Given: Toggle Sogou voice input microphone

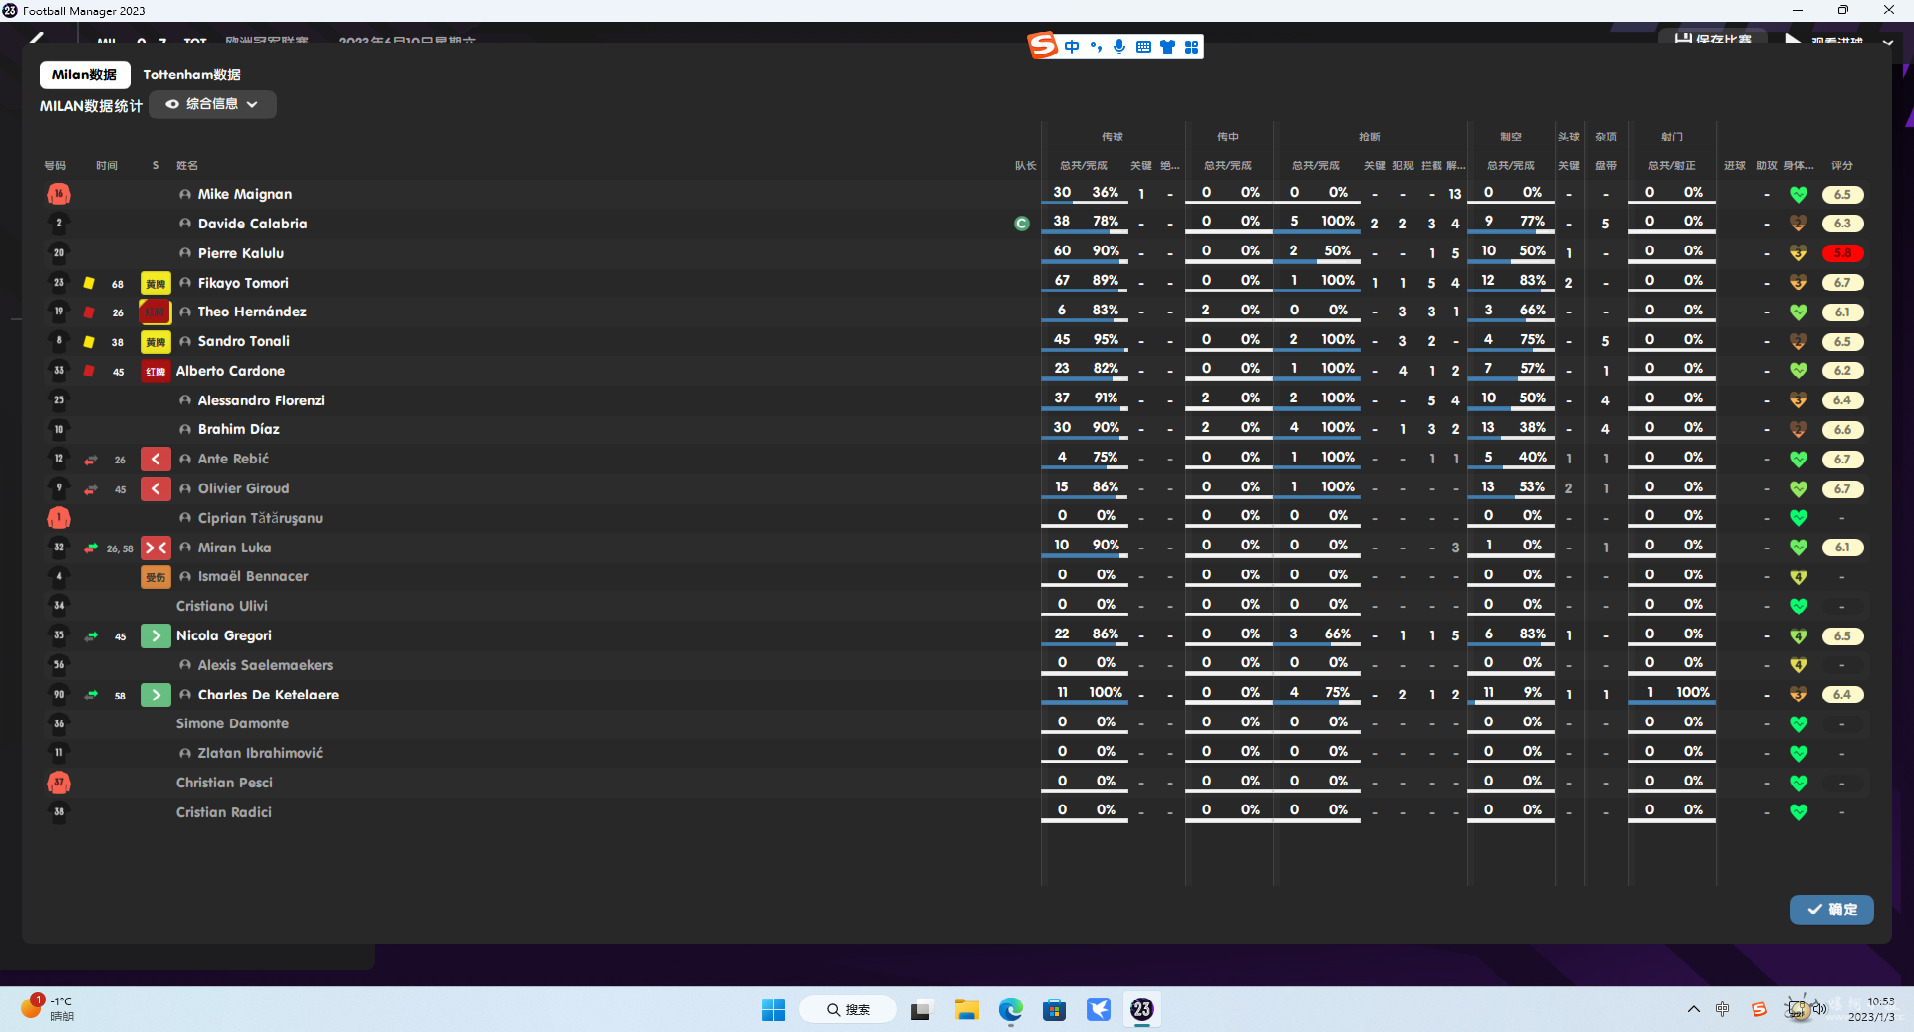Looking at the screenshot, I should point(1119,47).
